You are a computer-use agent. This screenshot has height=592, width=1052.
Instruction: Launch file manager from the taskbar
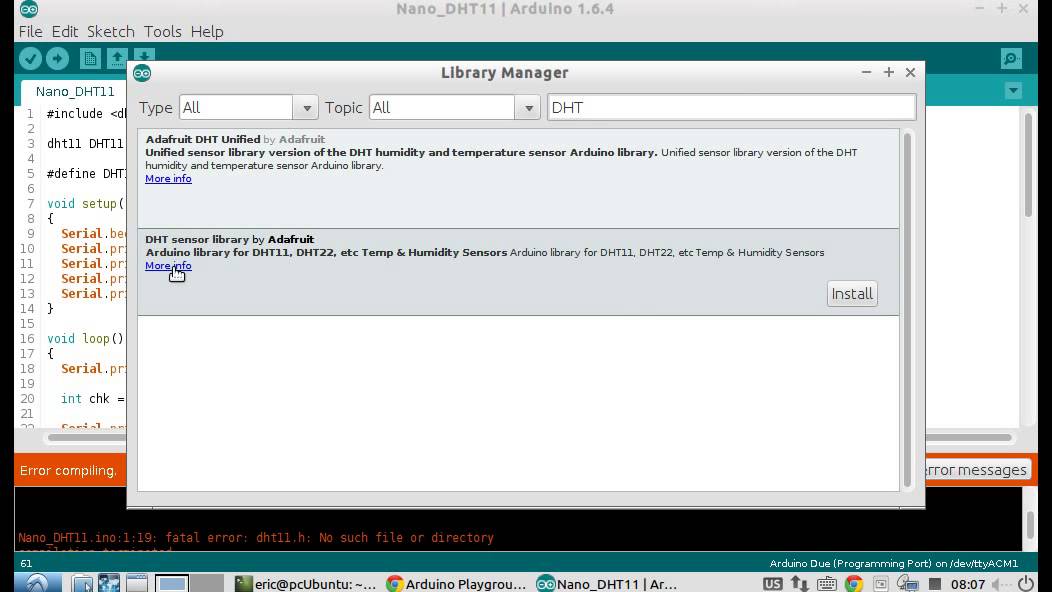pyautogui.click(x=82, y=583)
